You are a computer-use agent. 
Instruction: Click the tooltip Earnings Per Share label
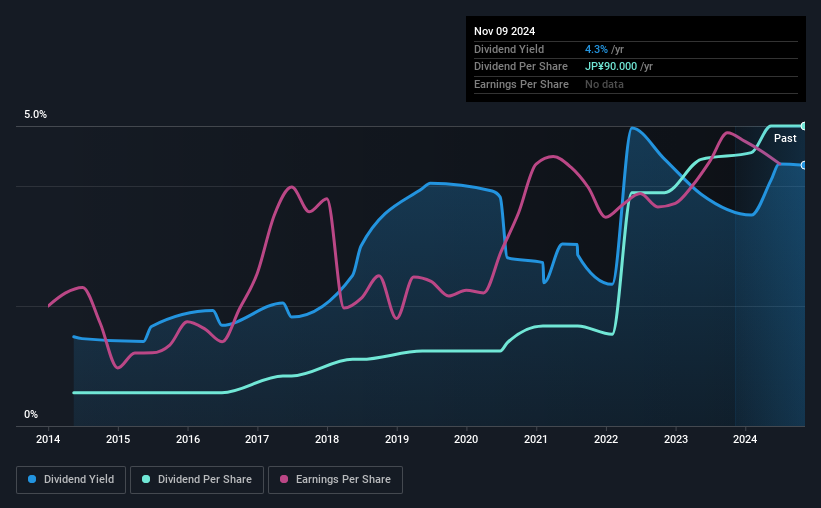click(522, 84)
